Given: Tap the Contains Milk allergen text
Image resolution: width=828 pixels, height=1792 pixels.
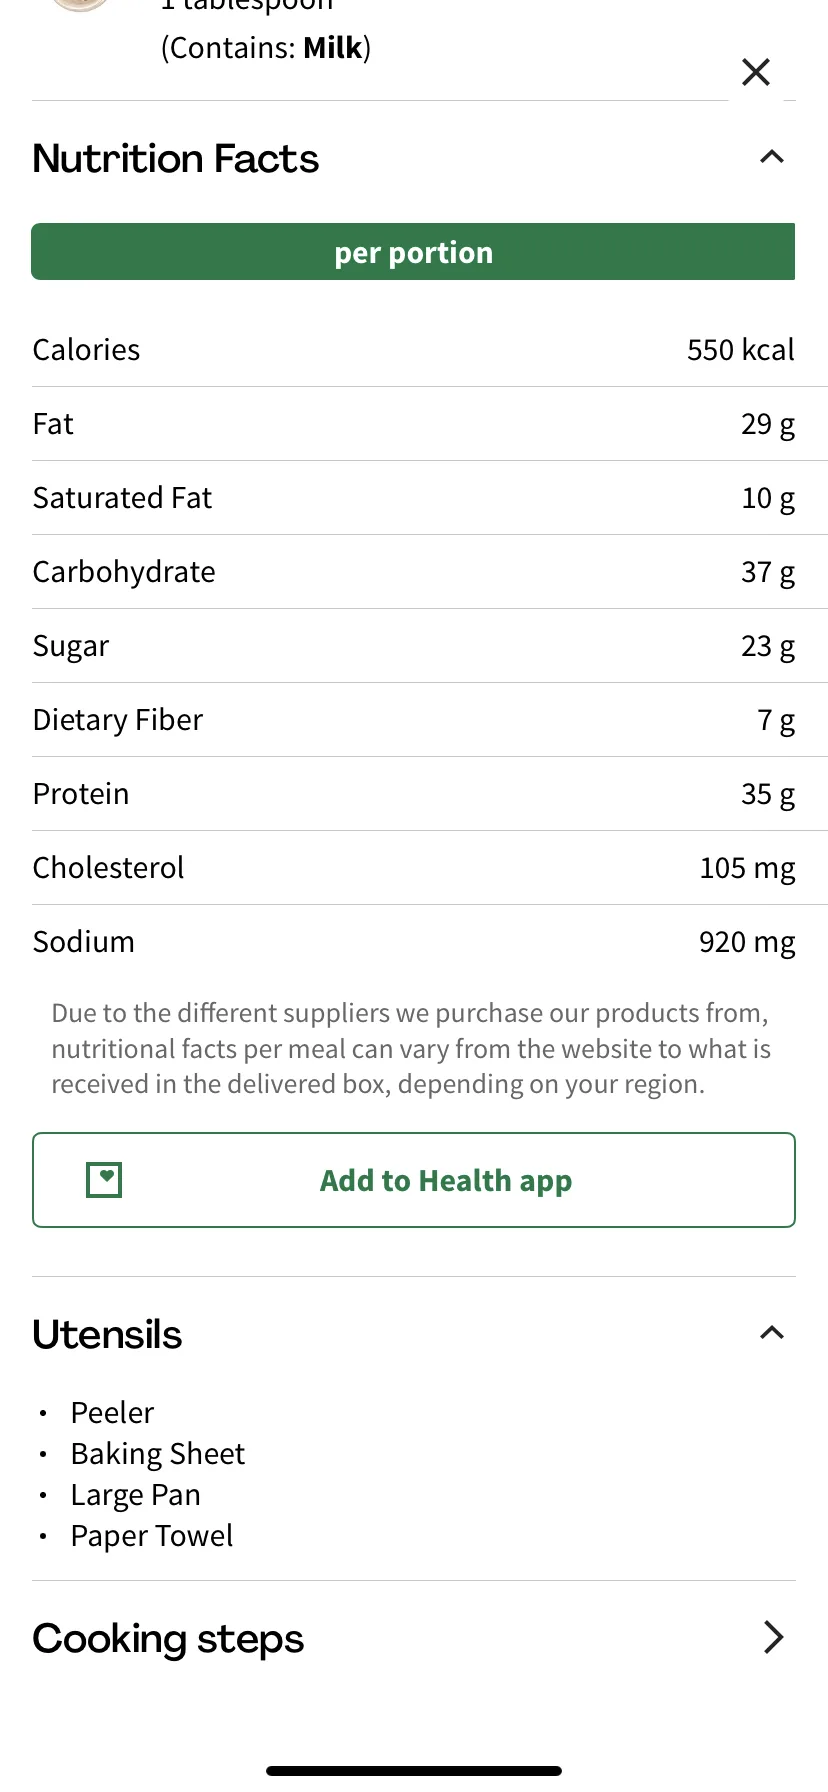Looking at the screenshot, I should tap(266, 48).
